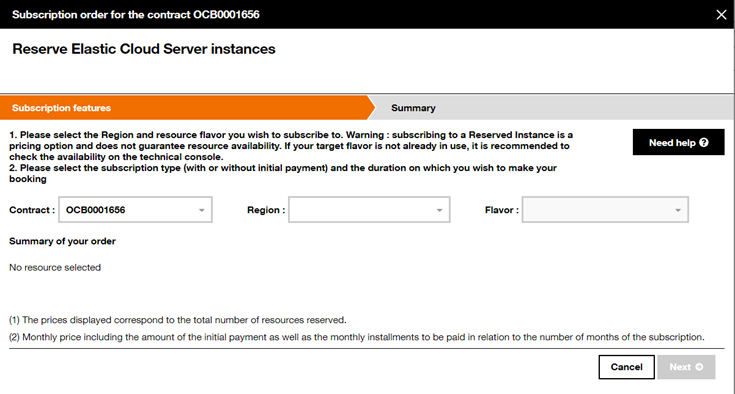735x394 pixels.
Task: Click the 'Reserve Elastic Cloud Server instances' heading
Action: [x=144, y=49]
